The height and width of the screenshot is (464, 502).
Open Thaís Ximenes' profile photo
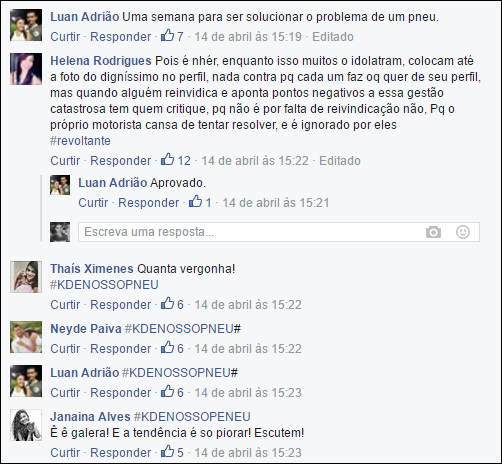click(x=26, y=277)
